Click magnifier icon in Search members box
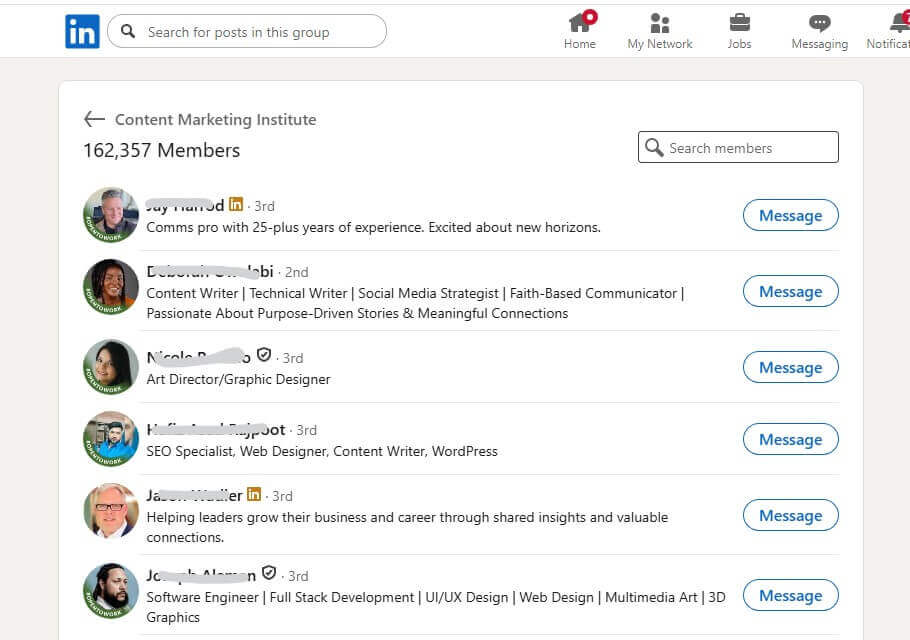Screen dimensions: 910x640 pos(654,147)
